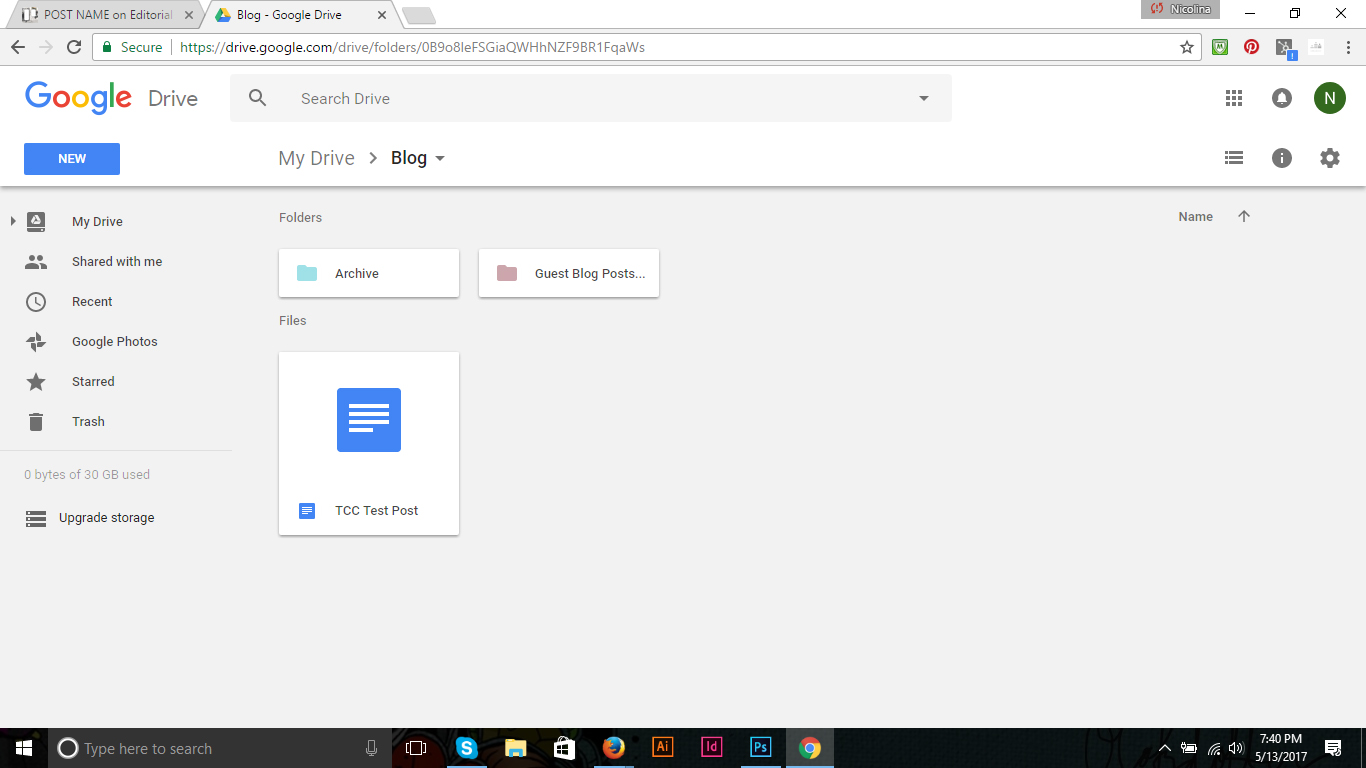
Task: Open the Chrome menu three dots
Action: [x=1347, y=47]
